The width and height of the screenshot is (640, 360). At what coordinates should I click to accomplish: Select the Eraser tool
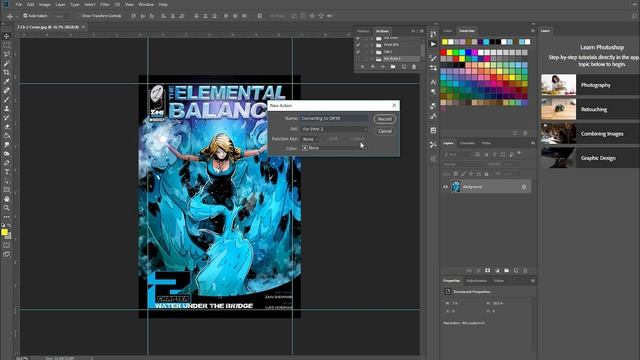click(x=7, y=127)
